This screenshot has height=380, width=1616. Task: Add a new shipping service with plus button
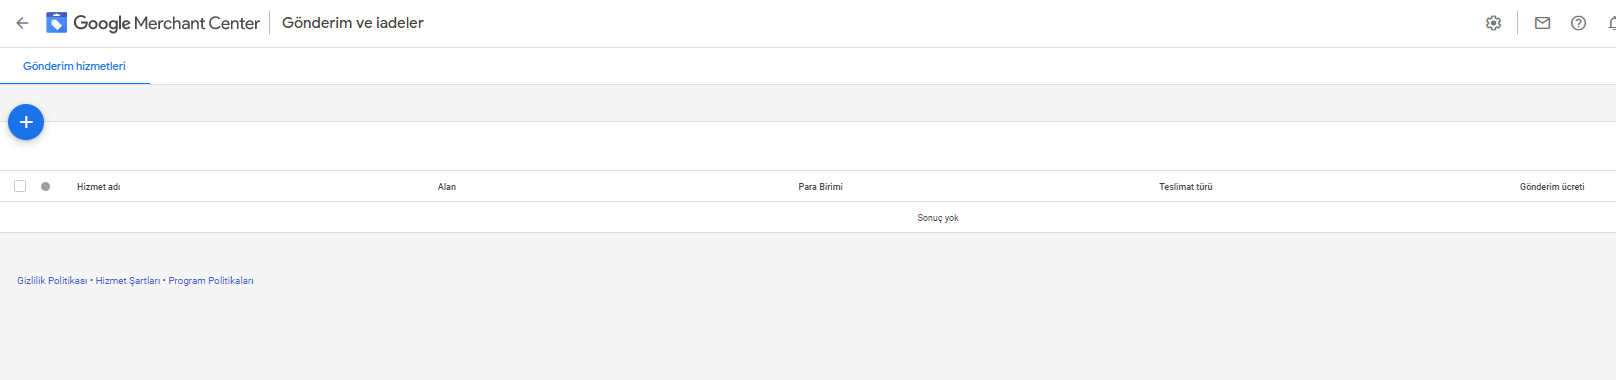coord(26,122)
